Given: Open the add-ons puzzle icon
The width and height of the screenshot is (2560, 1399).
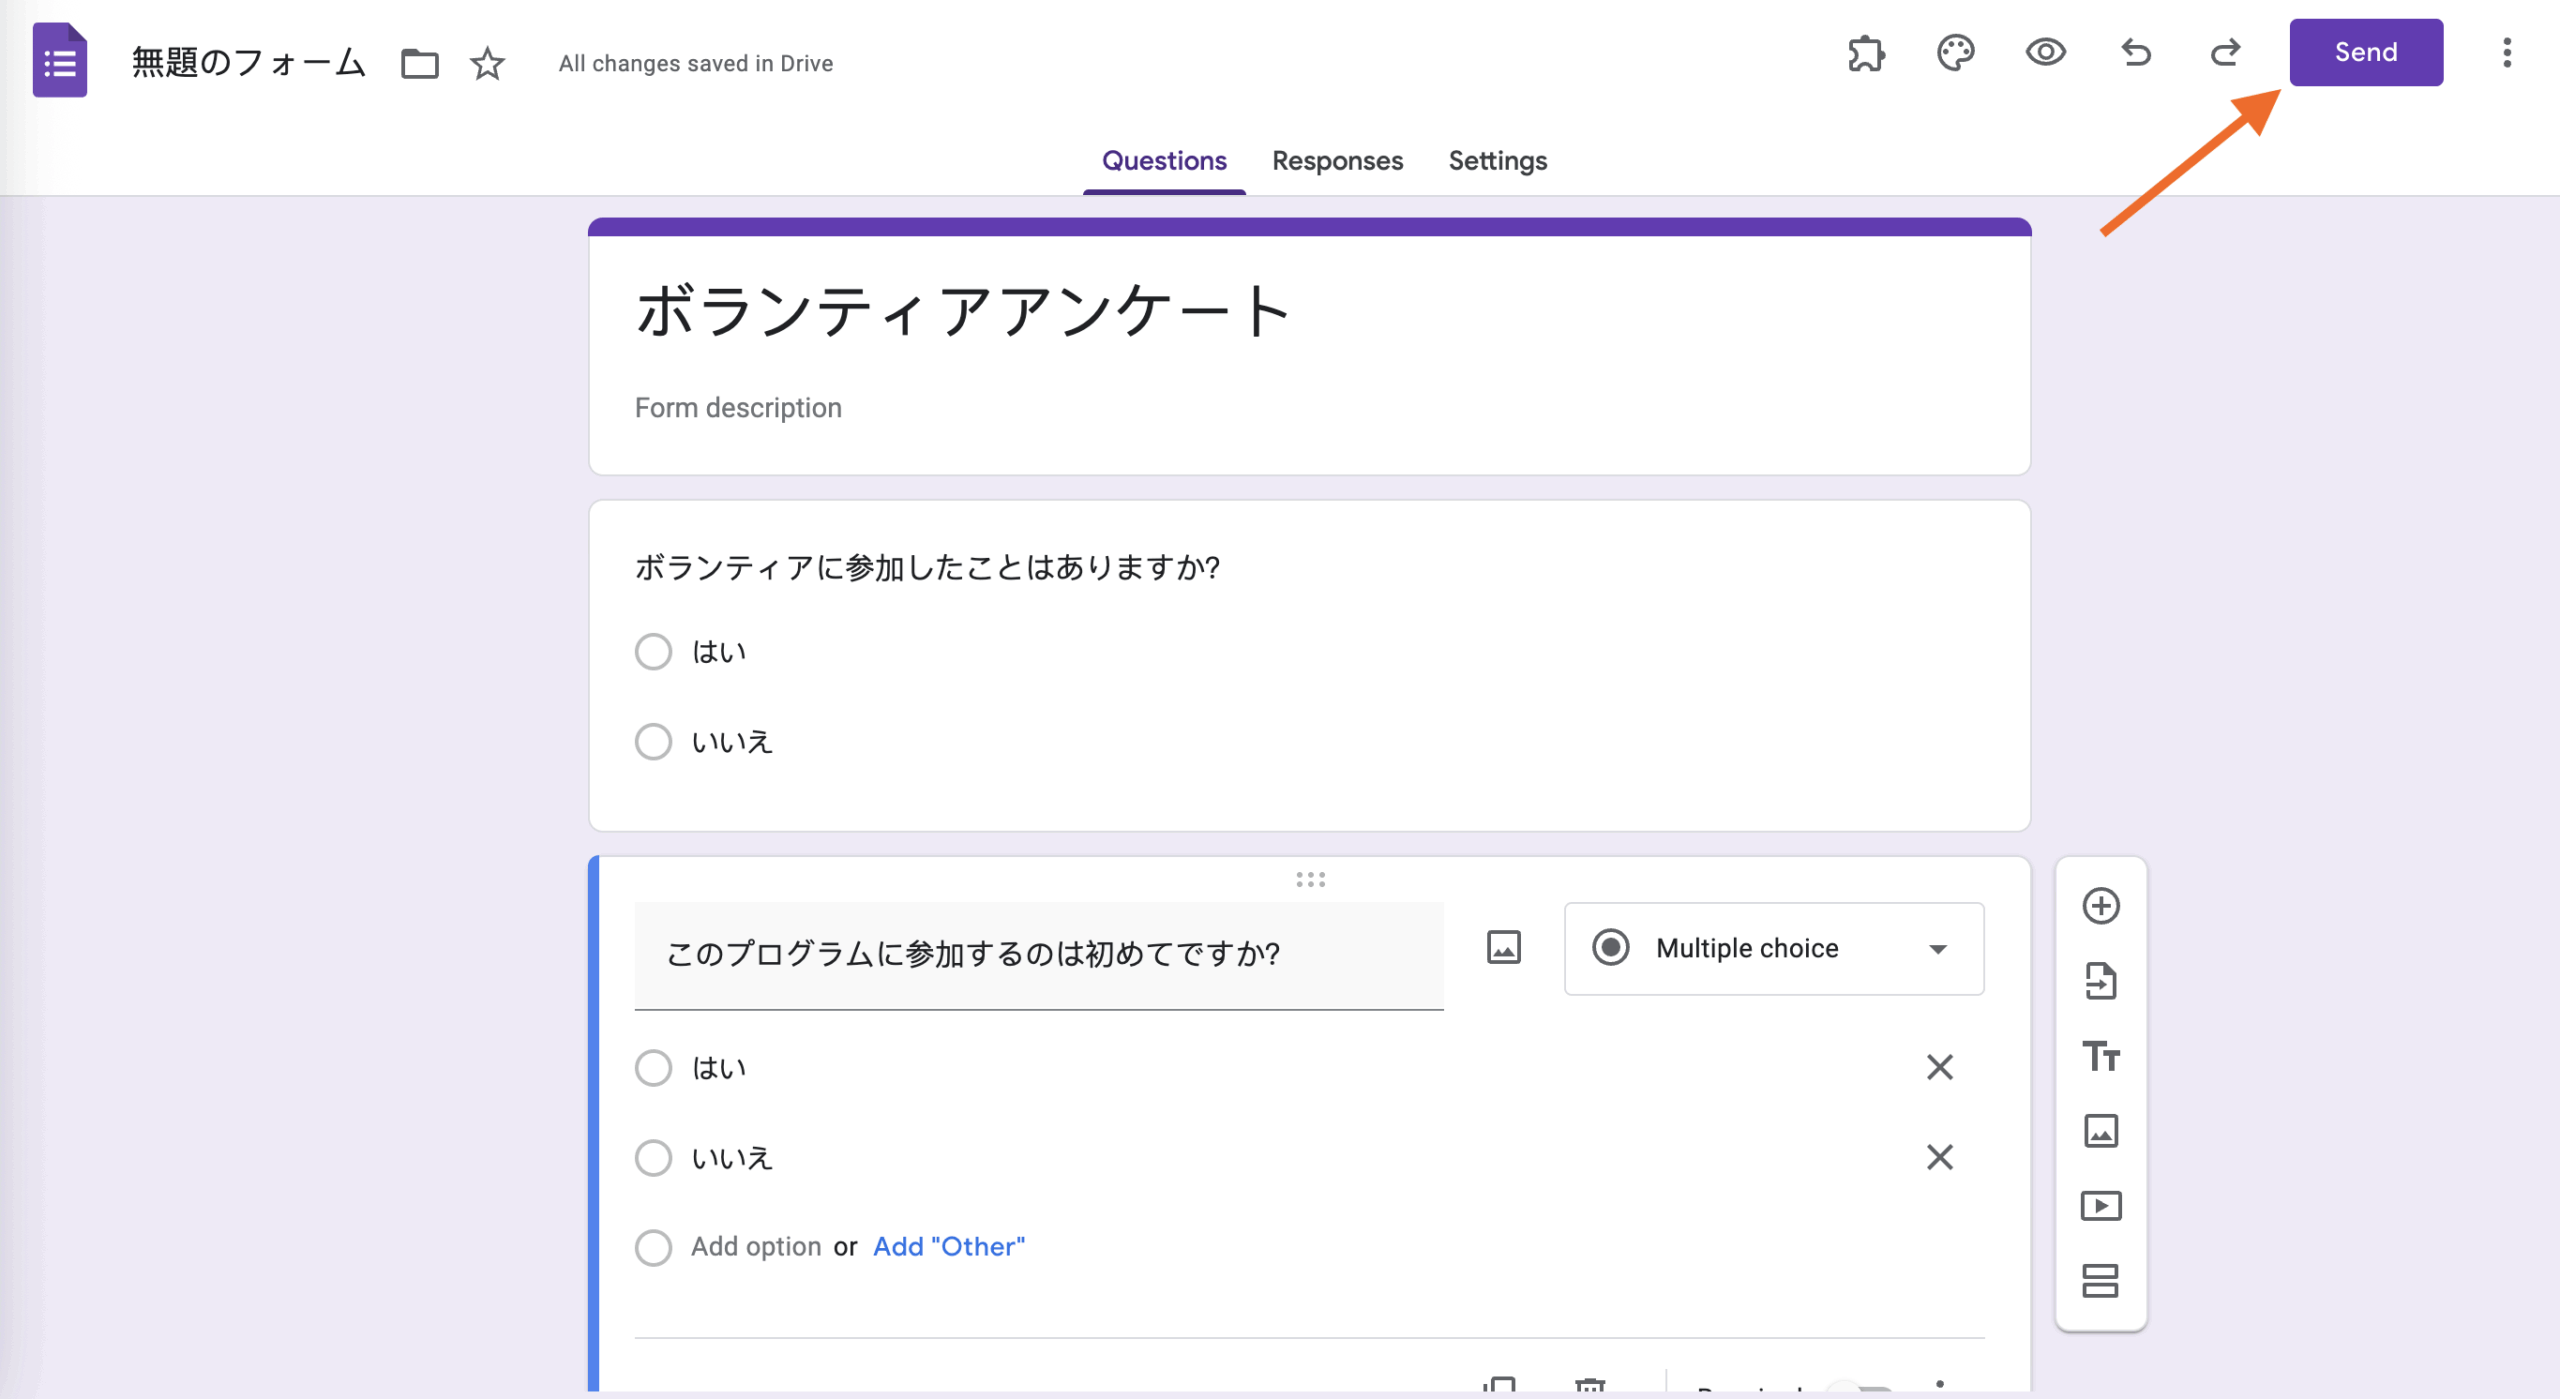Looking at the screenshot, I should click(x=1866, y=53).
